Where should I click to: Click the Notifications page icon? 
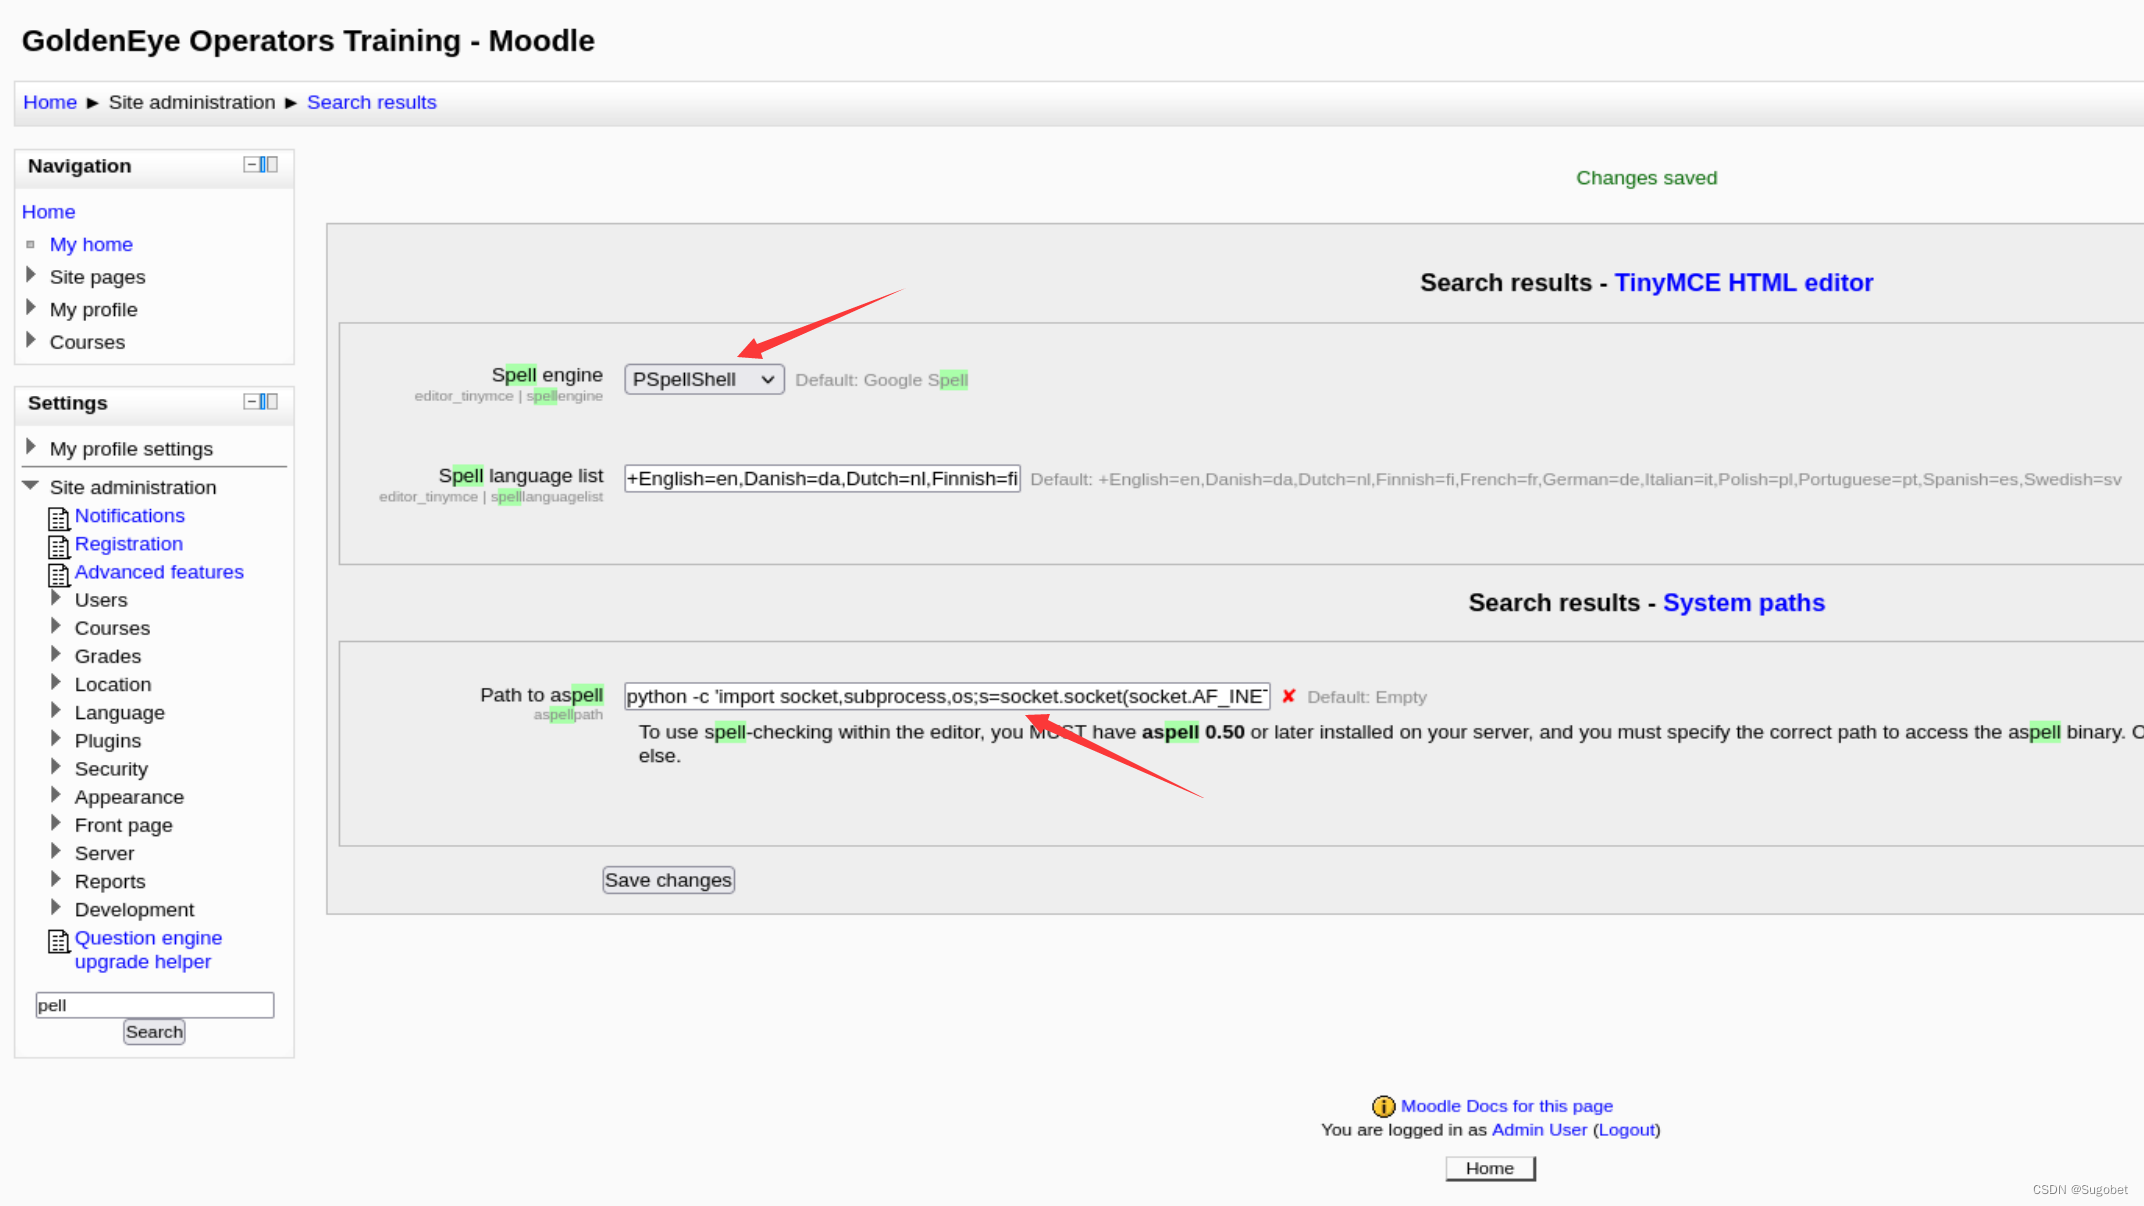point(58,518)
